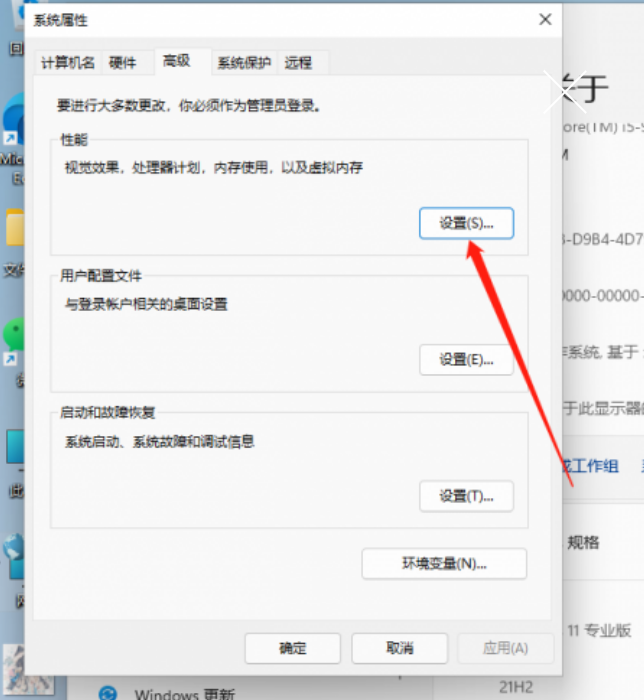Viewport: 644px width, 700px height.
Task: Open the Microsoft Edge desktop shortcut
Action: tap(12, 125)
